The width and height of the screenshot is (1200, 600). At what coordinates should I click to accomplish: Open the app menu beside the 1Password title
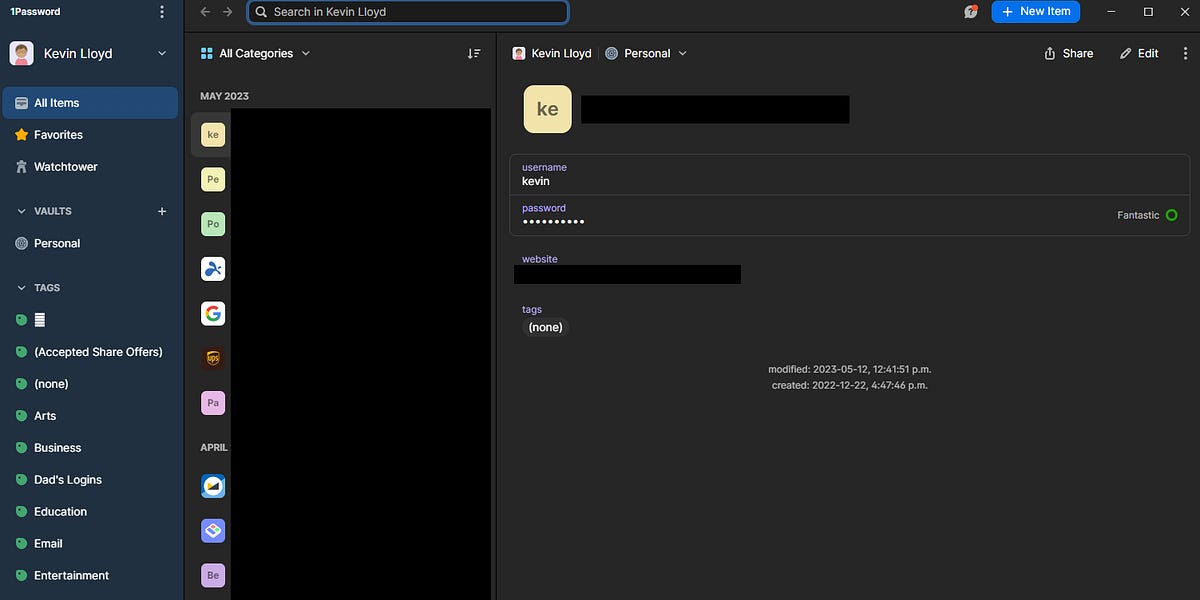[x=161, y=11]
